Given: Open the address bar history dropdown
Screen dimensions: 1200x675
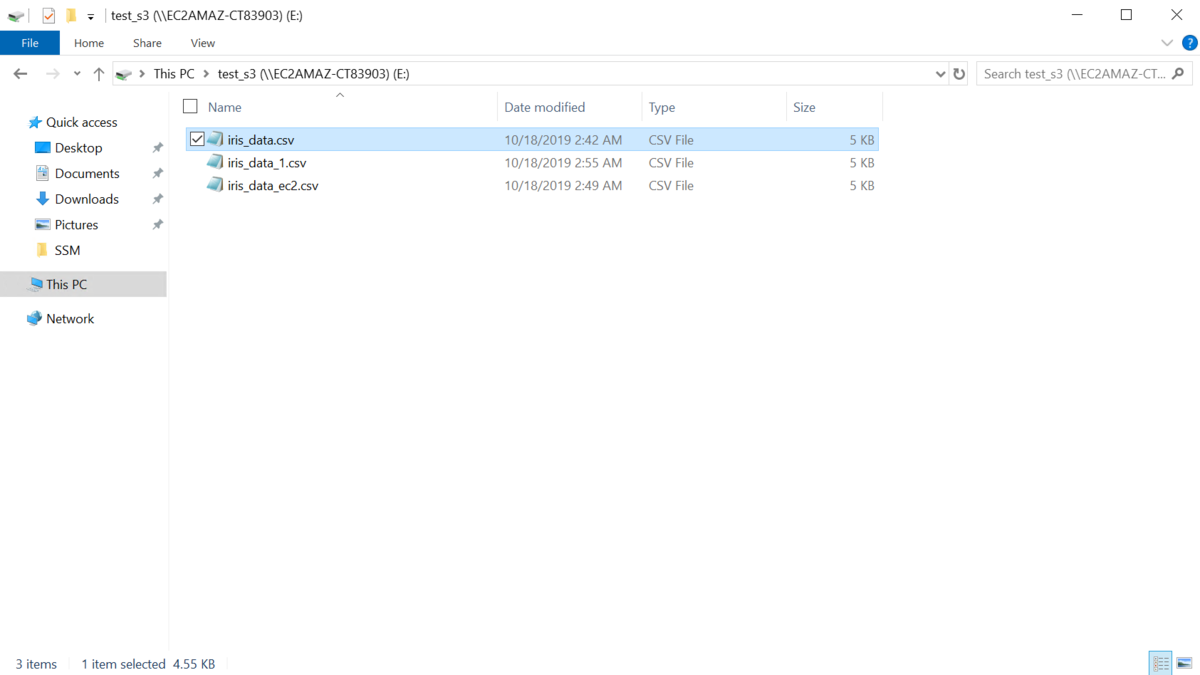Looking at the screenshot, I should click(940, 74).
